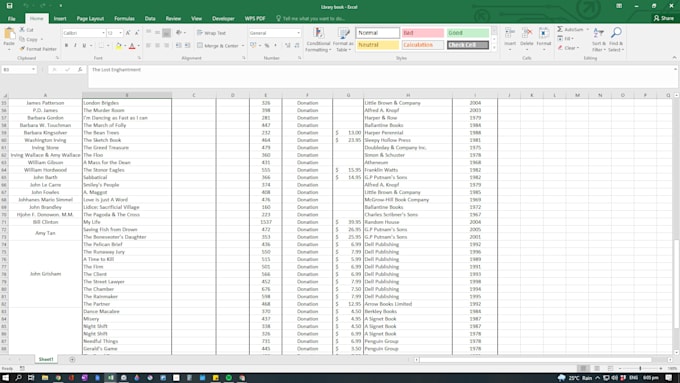Screen dimensions: 680x383
Task: Click the Increase Decimal icon
Action: (x=288, y=46)
